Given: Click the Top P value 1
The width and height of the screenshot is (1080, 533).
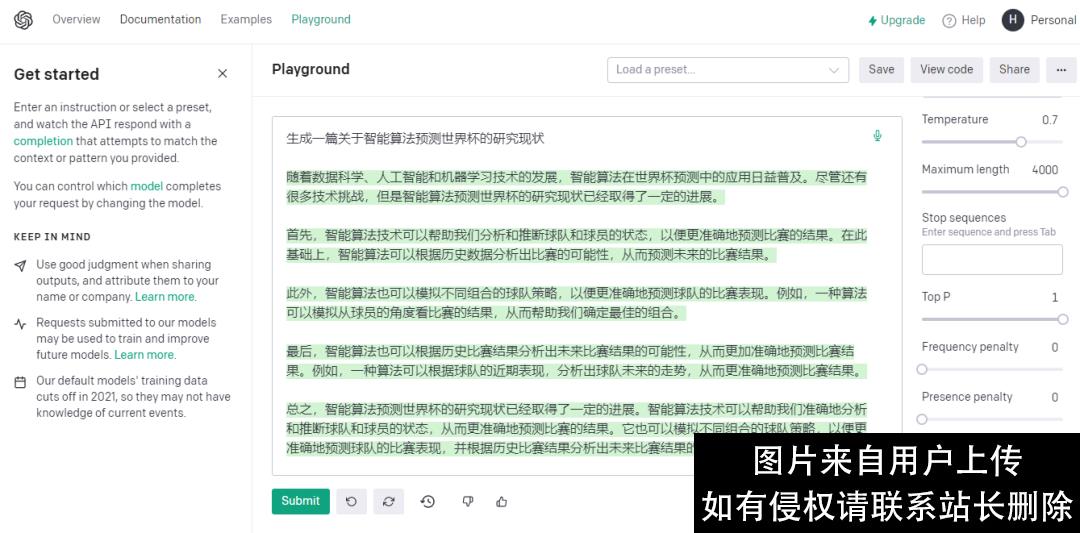Looking at the screenshot, I should click(1055, 297).
